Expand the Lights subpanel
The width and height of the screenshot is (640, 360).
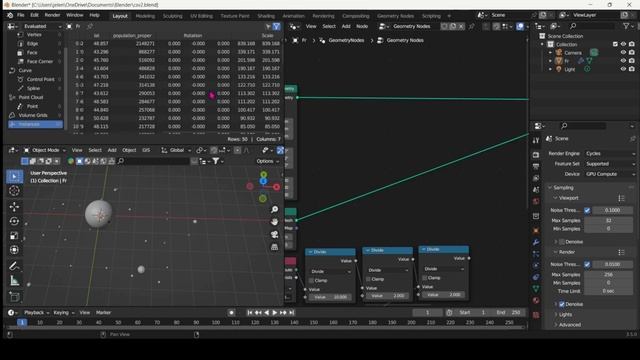point(565,314)
